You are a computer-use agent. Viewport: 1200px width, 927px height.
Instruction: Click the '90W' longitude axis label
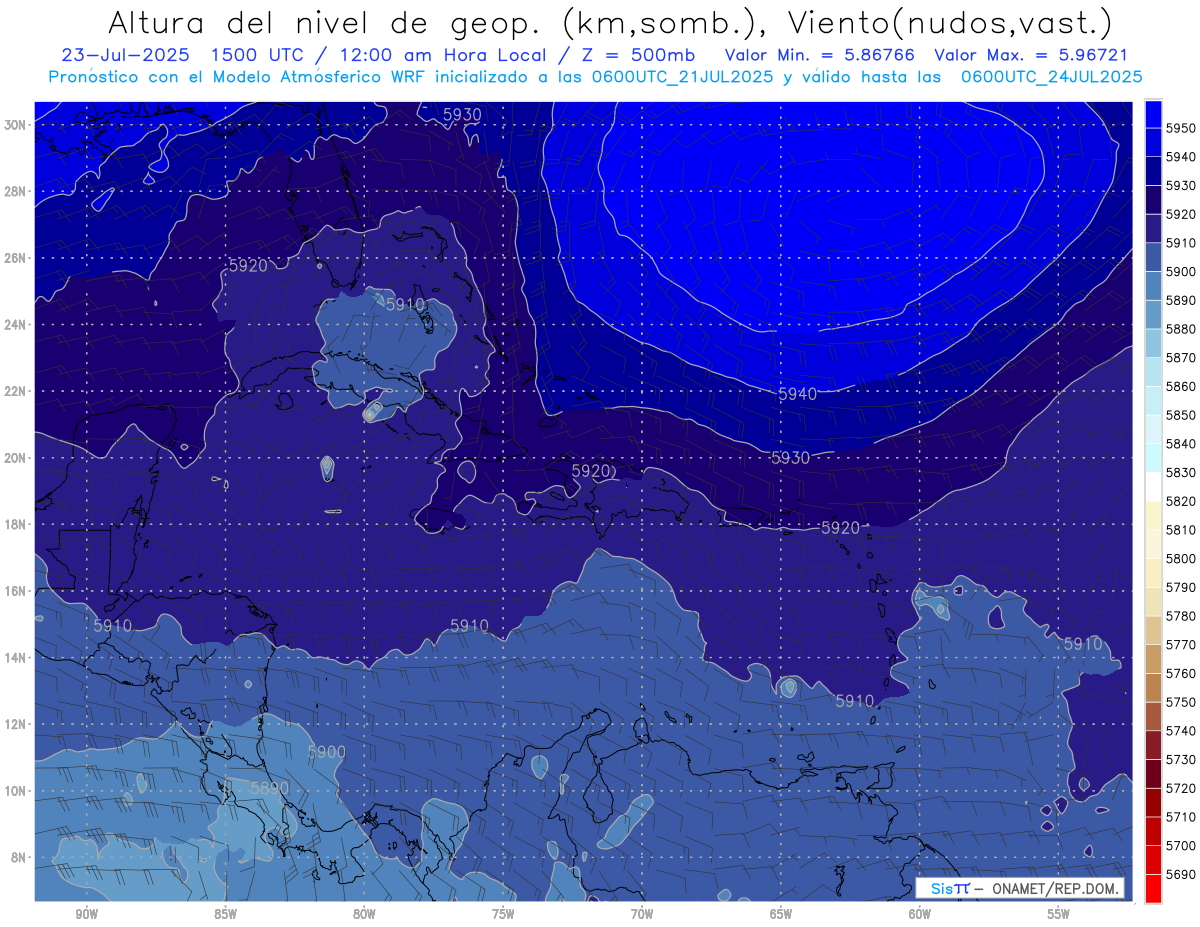pos(86,914)
